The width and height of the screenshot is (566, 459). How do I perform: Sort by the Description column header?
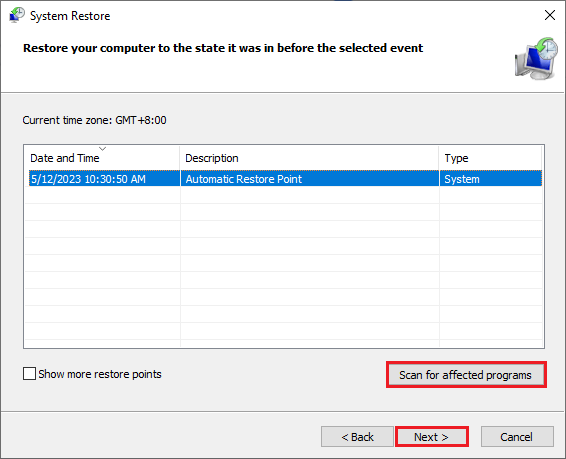(309, 158)
